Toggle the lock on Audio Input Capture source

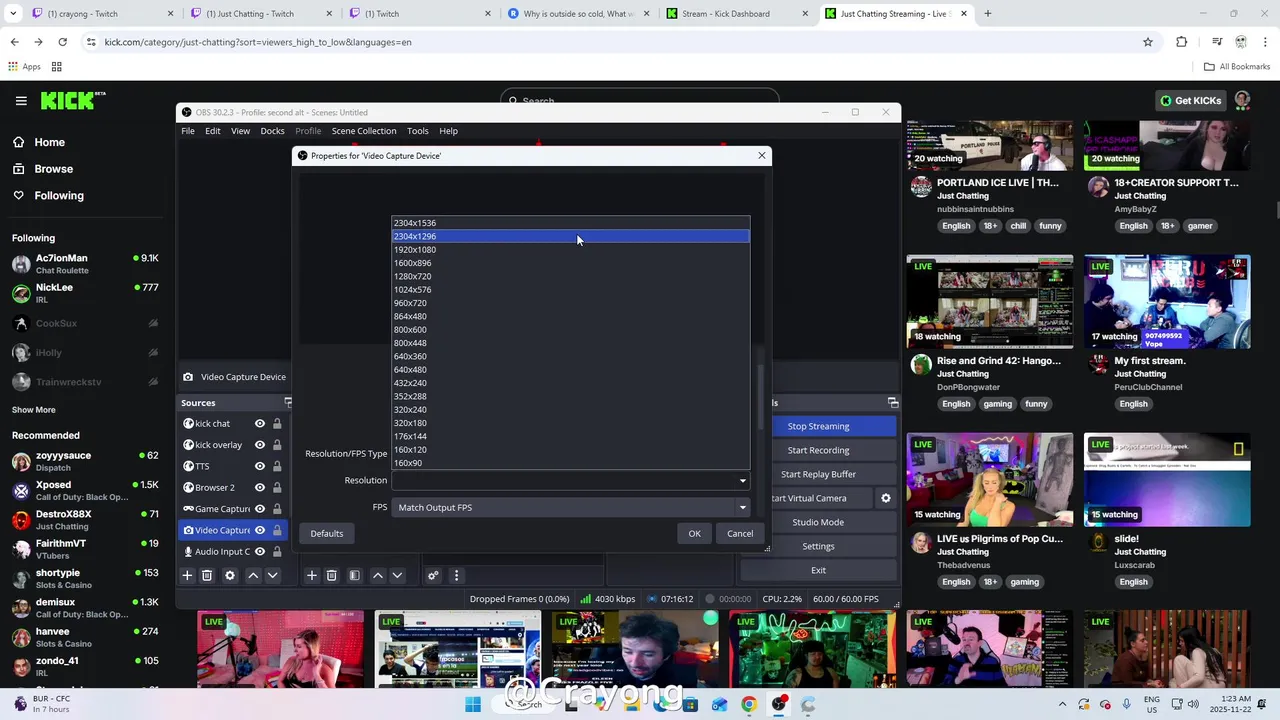coord(277,551)
